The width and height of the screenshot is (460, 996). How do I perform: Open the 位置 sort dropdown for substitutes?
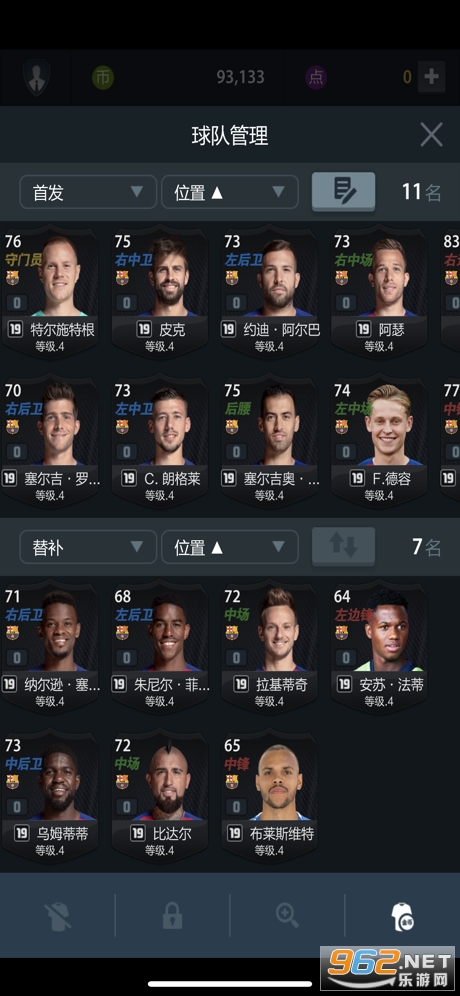pos(229,547)
